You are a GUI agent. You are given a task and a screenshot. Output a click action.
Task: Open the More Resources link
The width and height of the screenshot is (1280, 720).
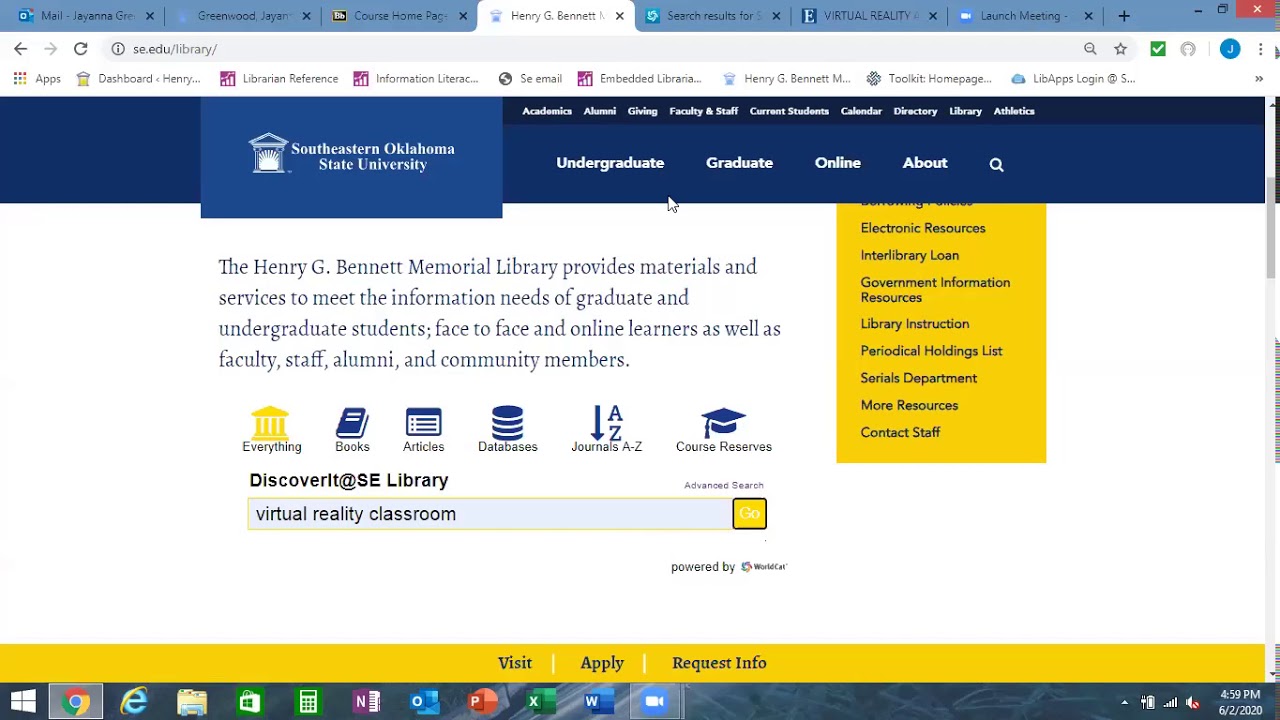909,405
